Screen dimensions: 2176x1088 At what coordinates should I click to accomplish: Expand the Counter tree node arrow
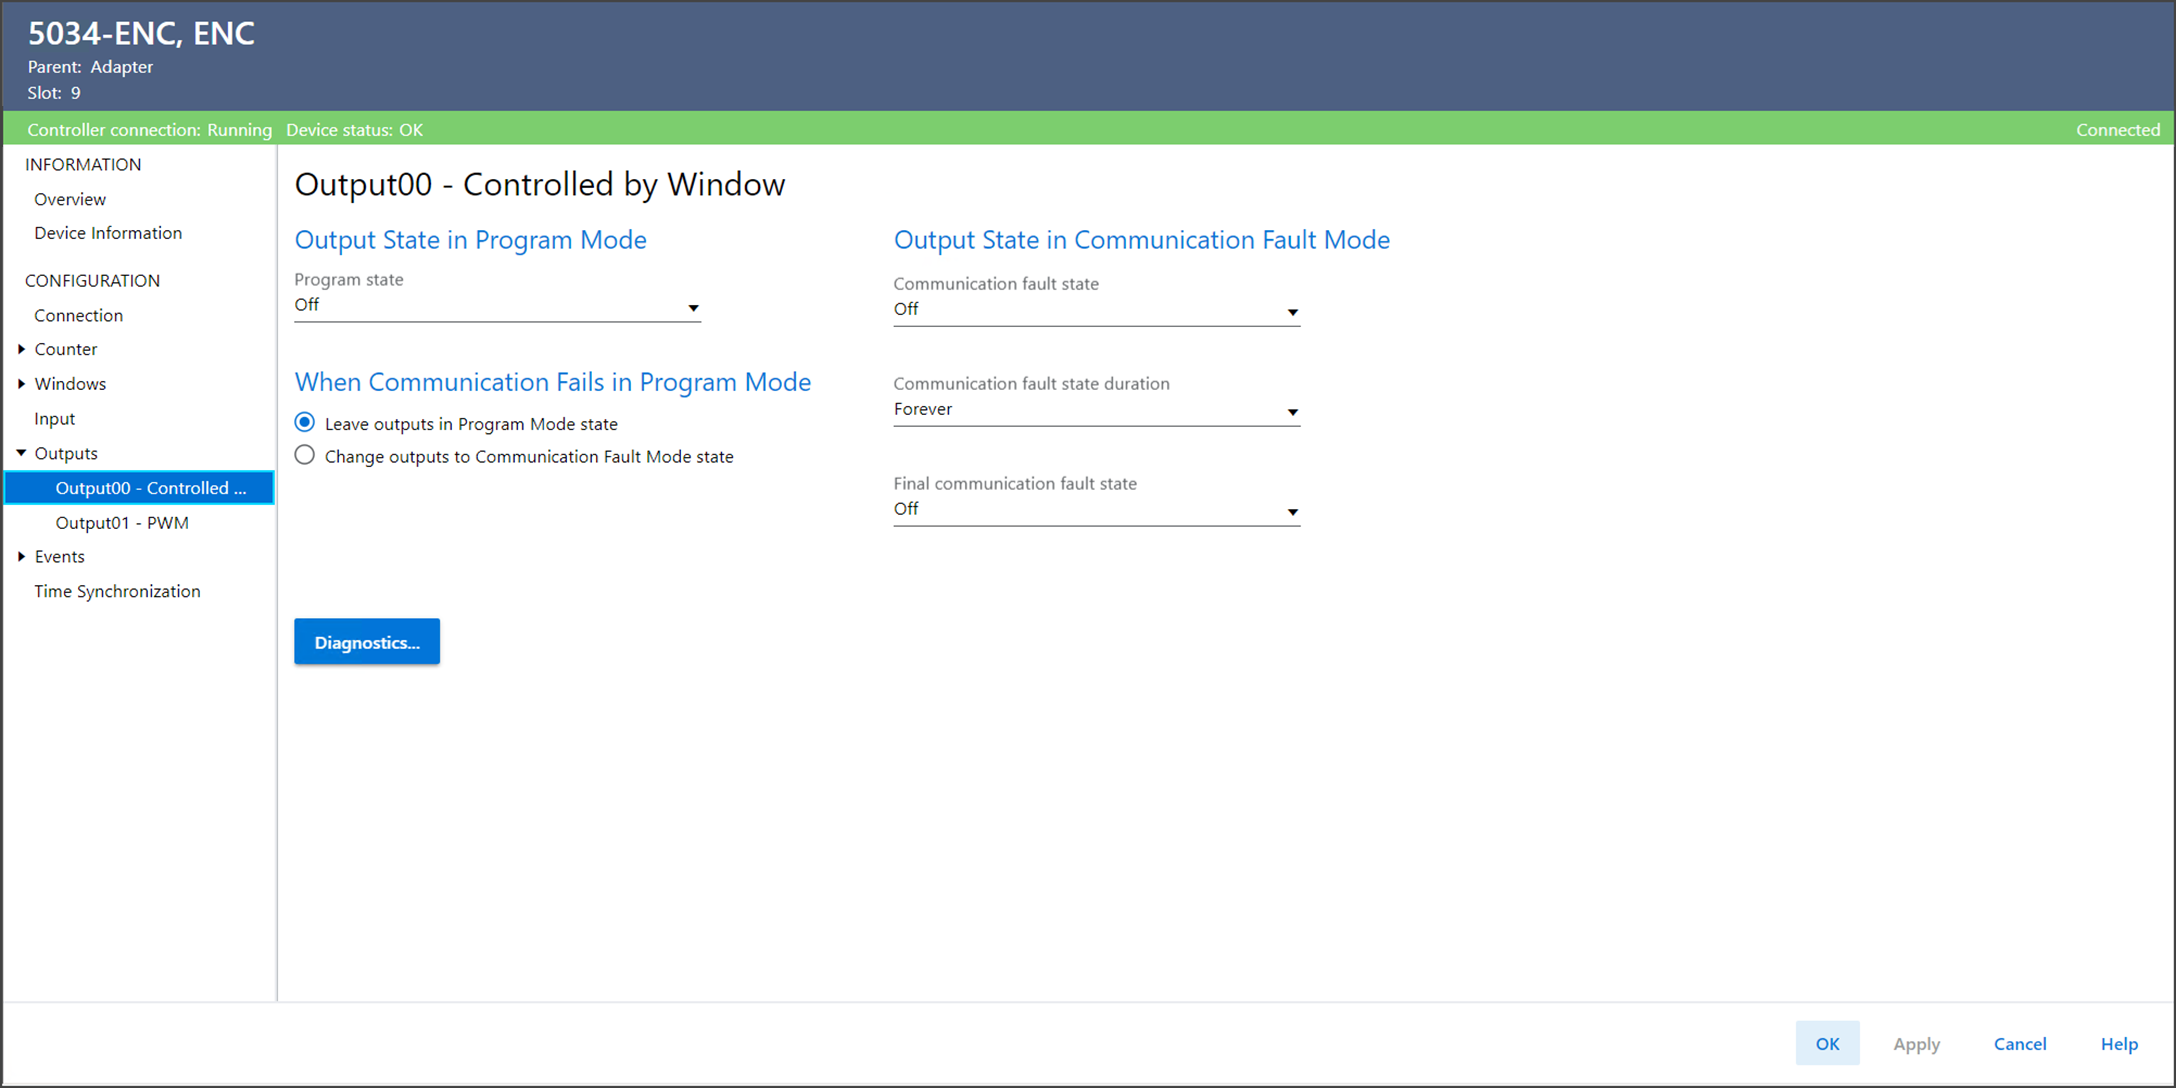21,349
